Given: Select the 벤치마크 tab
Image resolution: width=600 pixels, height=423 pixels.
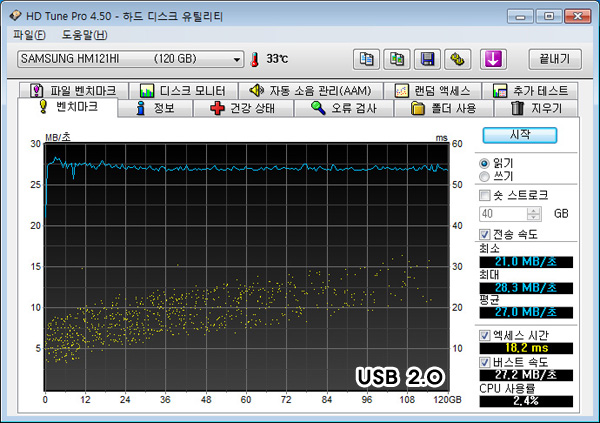Looking at the screenshot, I should (67, 107).
